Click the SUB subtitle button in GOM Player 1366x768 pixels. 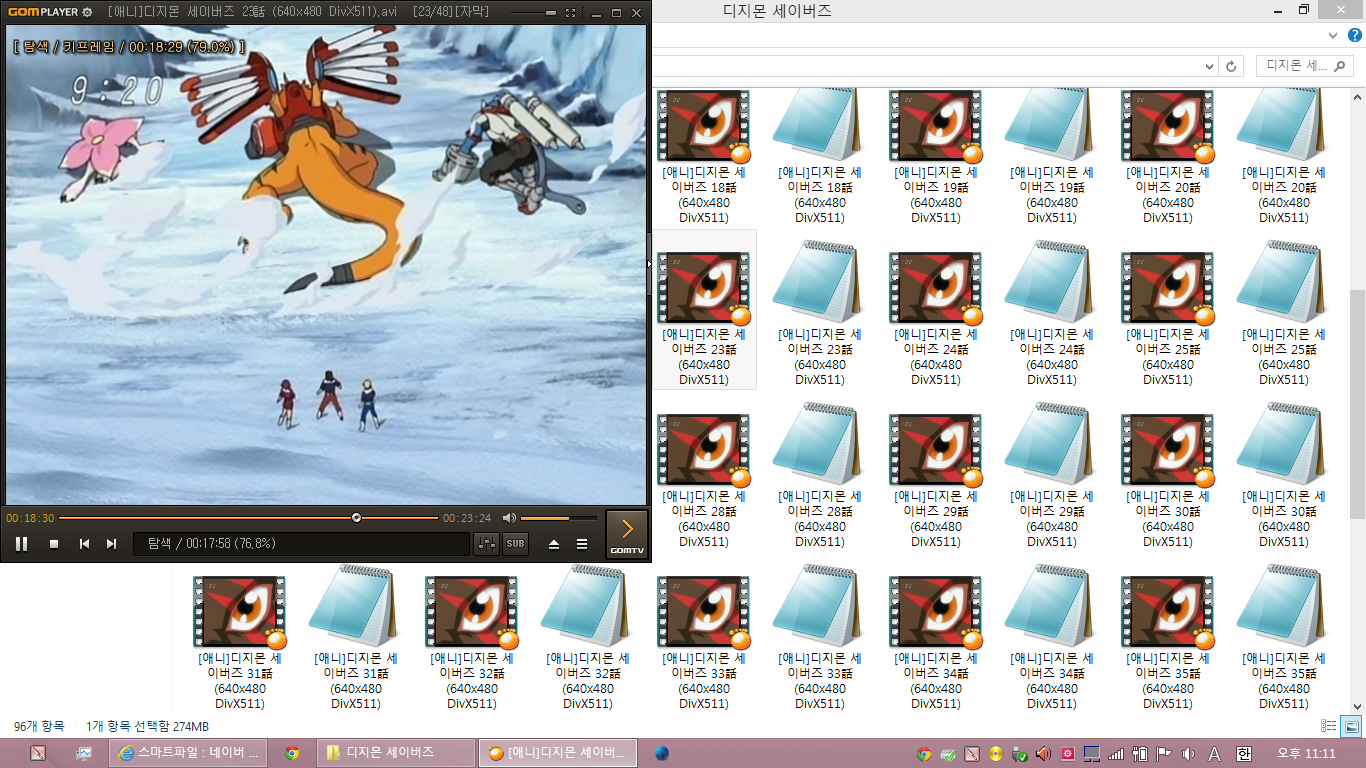click(x=515, y=544)
